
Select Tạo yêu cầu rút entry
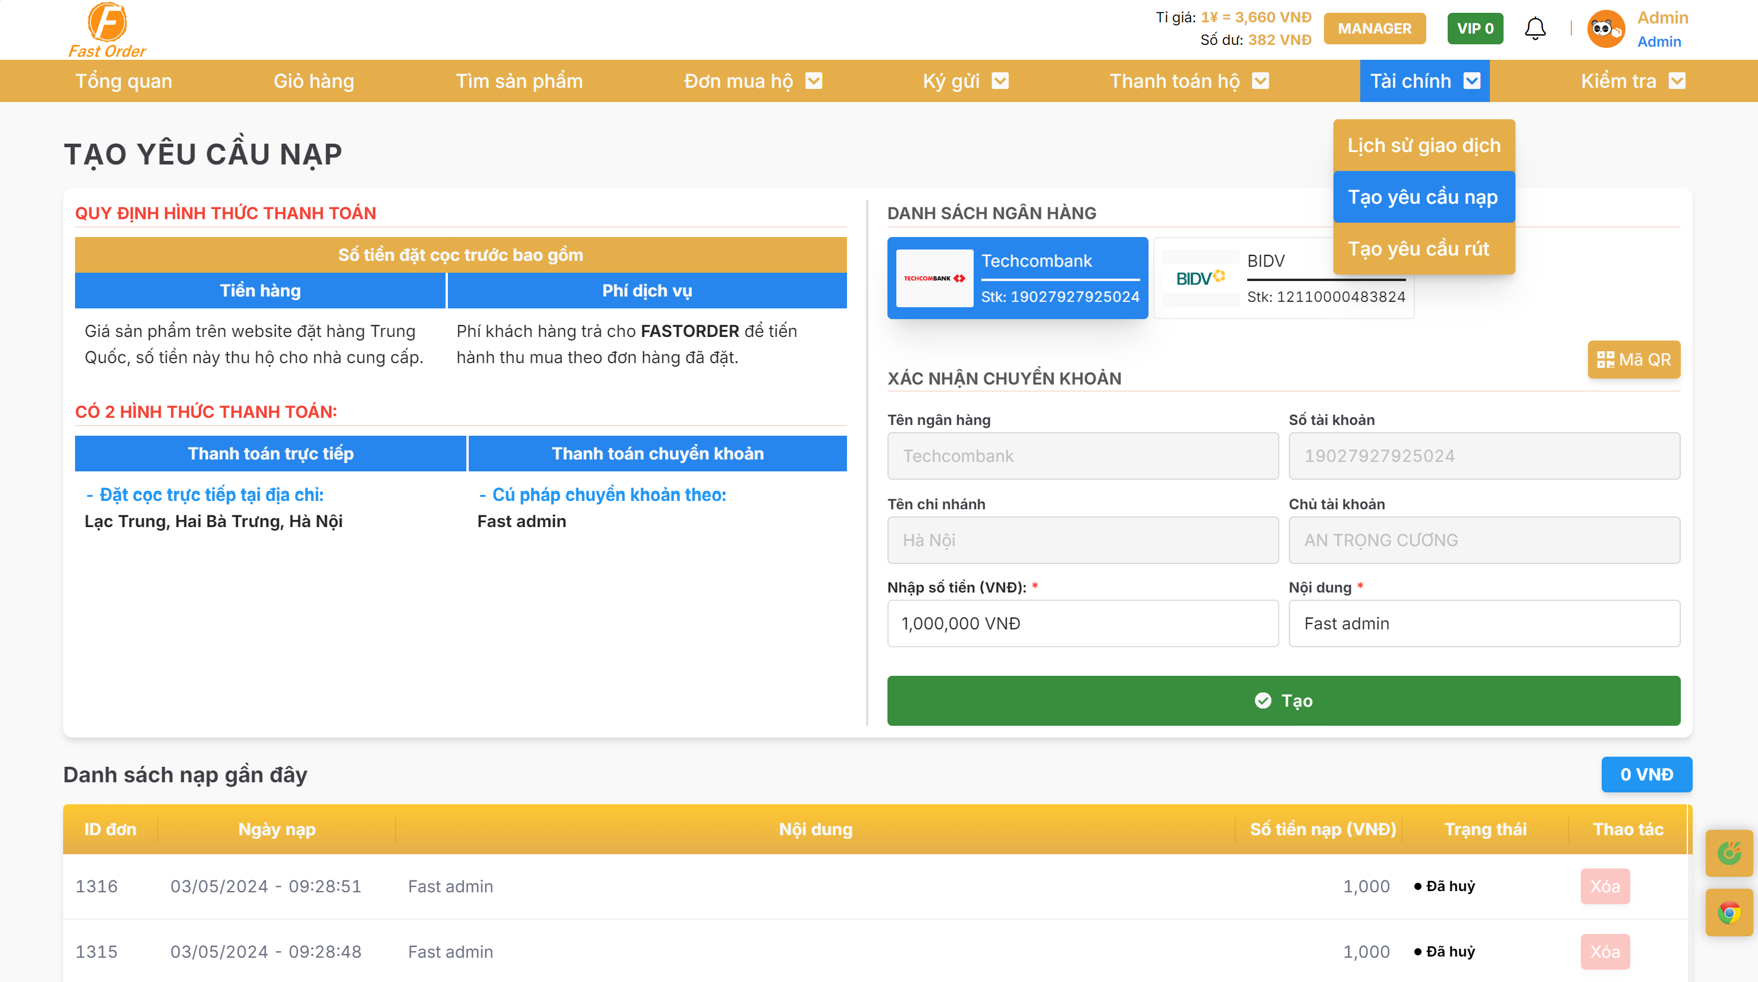(1424, 249)
